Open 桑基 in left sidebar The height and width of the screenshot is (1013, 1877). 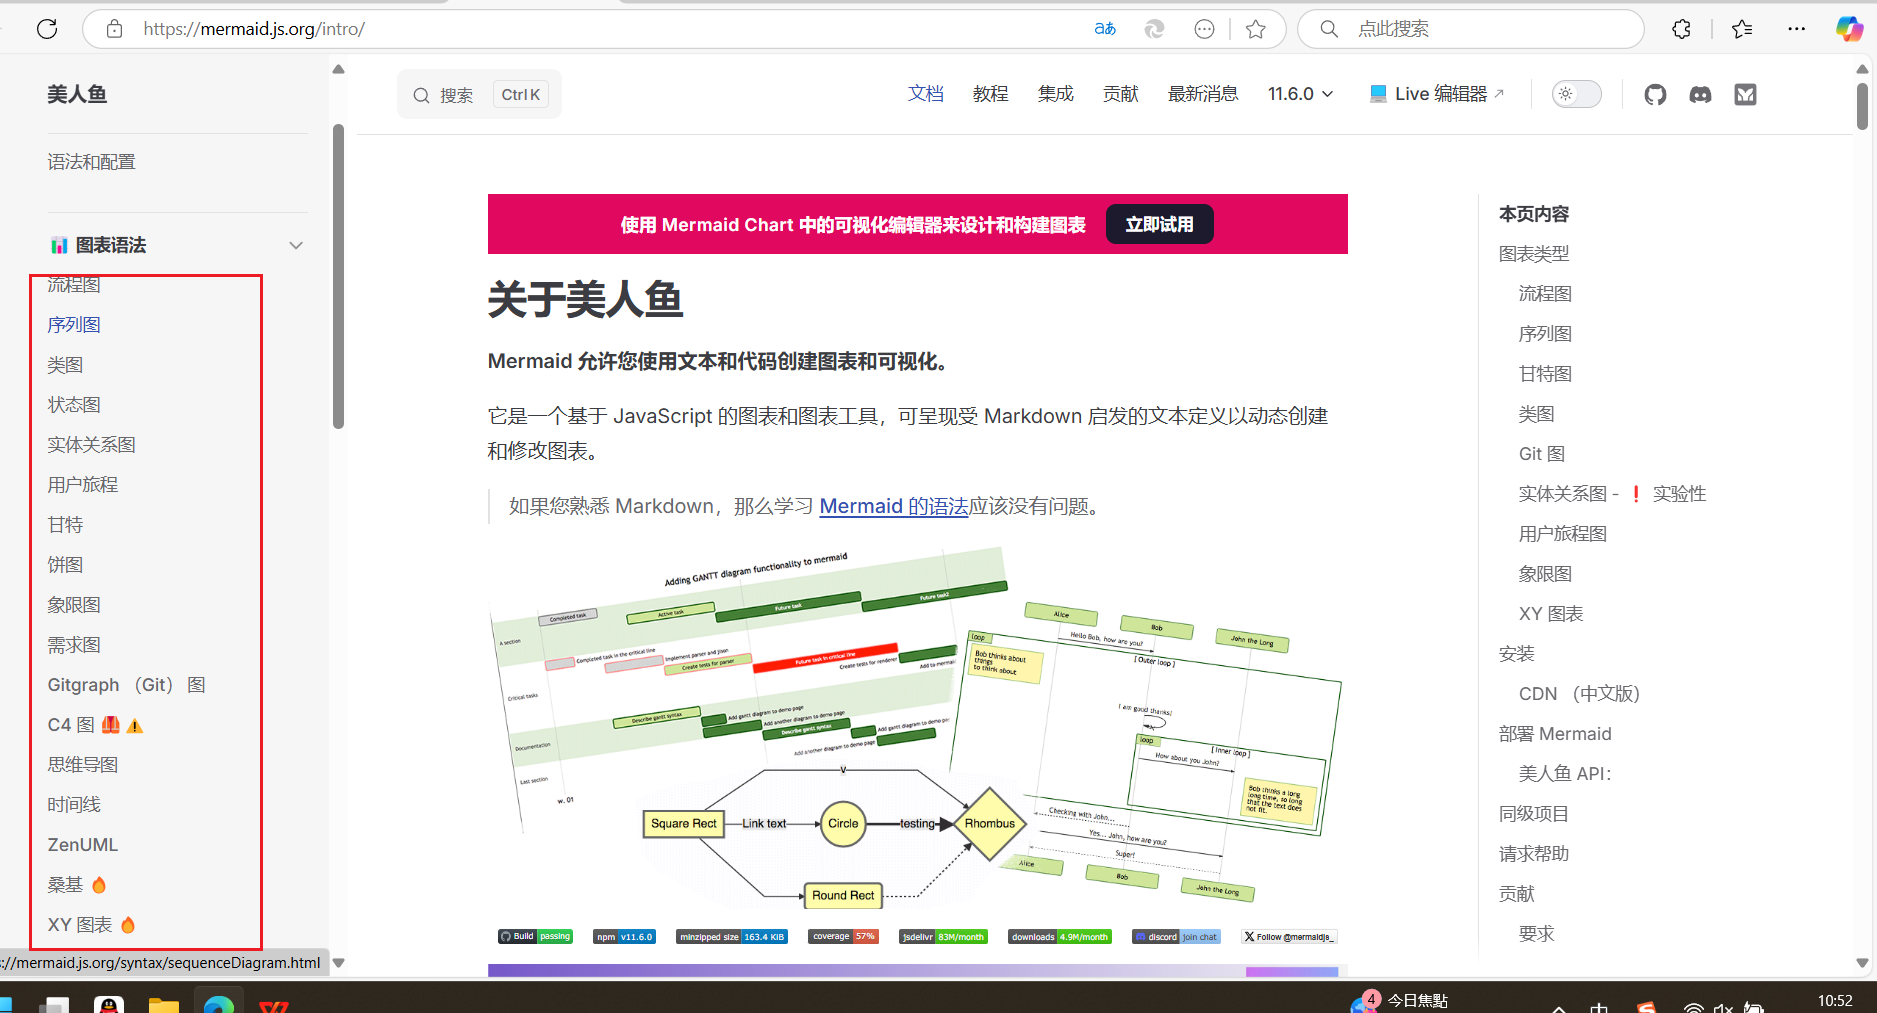click(77, 885)
